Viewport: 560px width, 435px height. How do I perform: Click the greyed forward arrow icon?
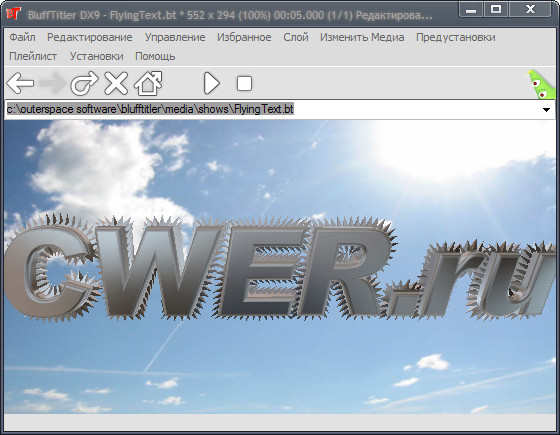pos(52,83)
